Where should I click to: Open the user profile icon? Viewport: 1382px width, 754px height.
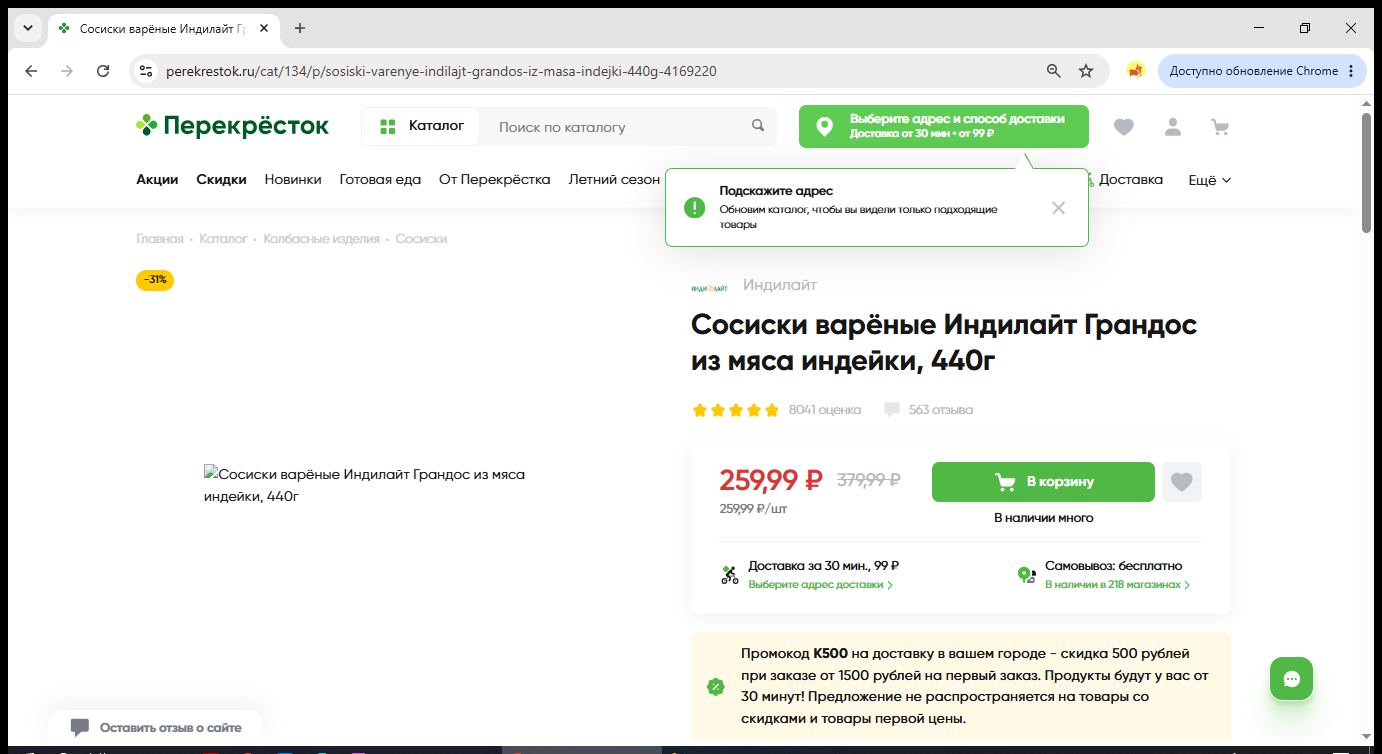(x=1172, y=127)
